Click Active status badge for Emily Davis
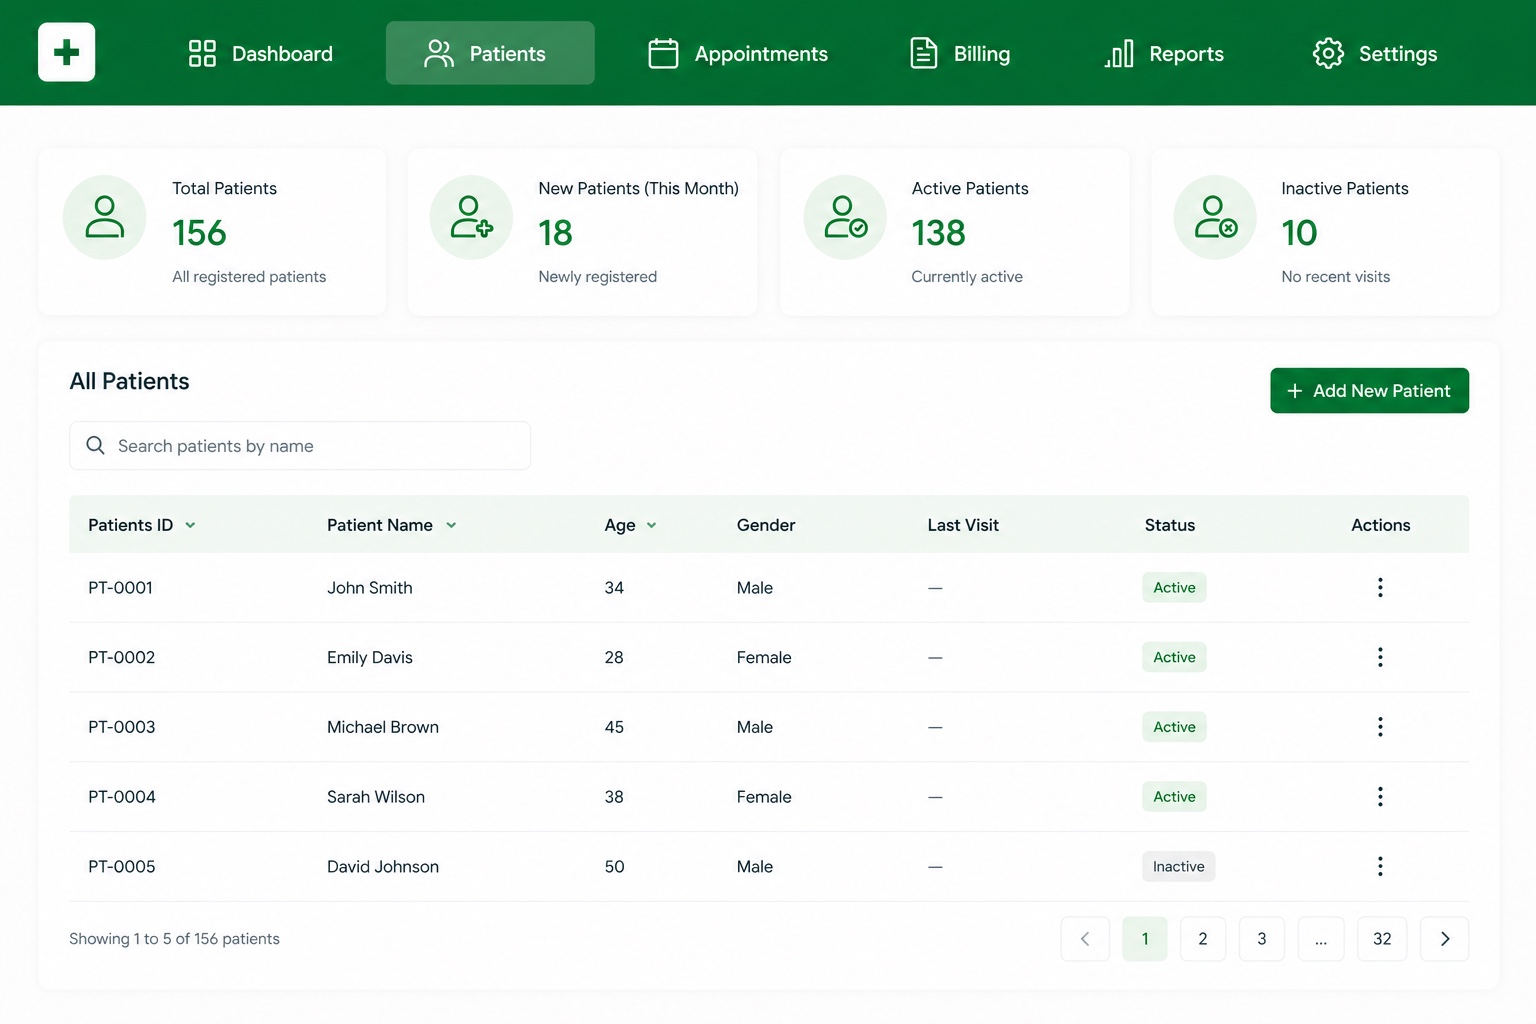Image resolution: width=1536 pixels, height=1024 pixels. 1174,657
